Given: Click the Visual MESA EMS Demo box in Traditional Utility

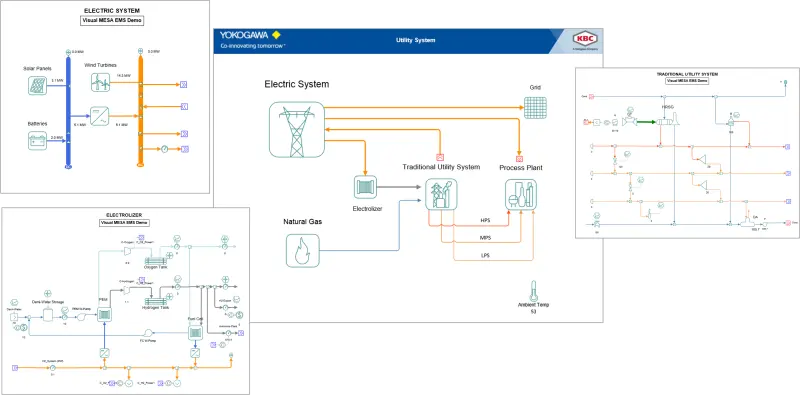Looking at the screenshot, I should (x=687, y=81).
